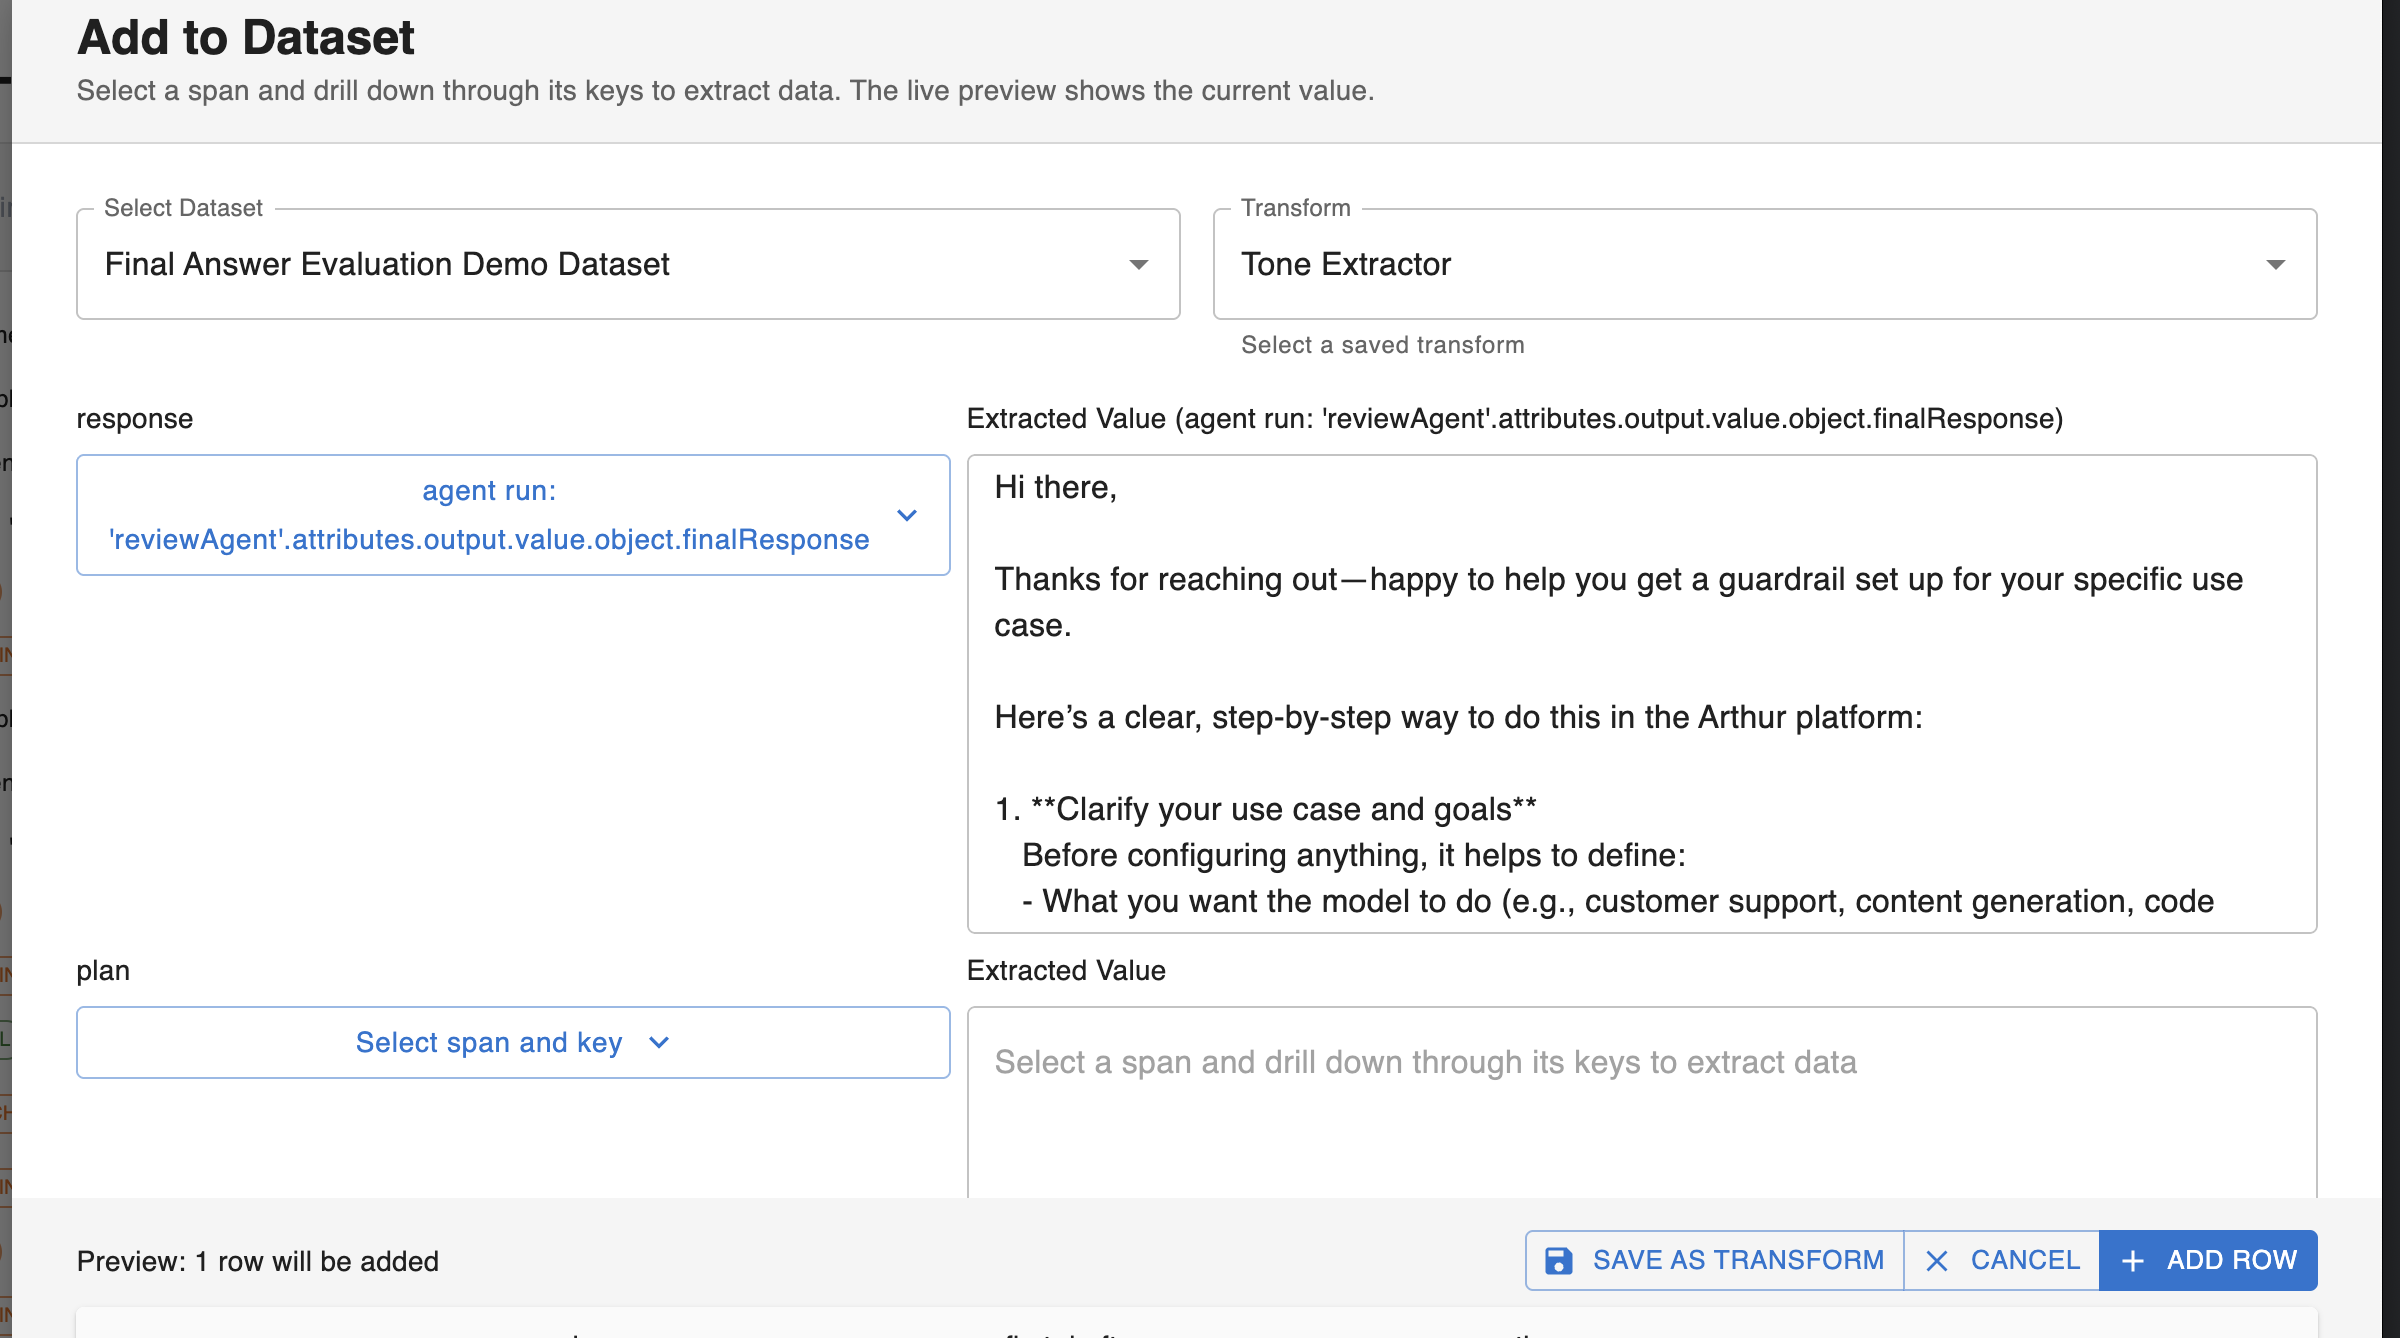
Task: Choose Final Answer Evaluation Demo Dataset field
Action: click(600, 264)
